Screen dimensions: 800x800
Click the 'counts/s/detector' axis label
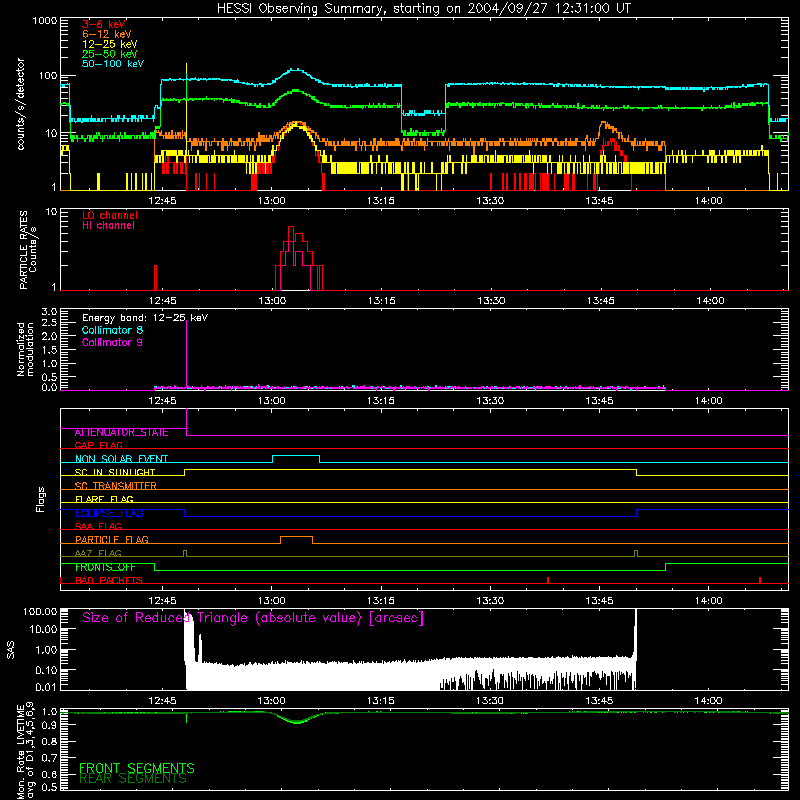21,104
